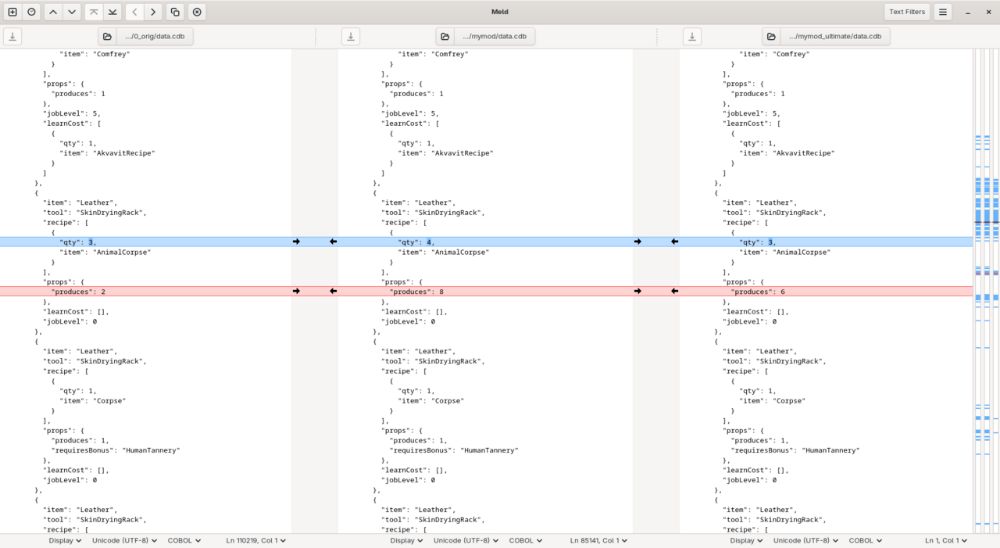This screenshot has height=548, width=1000.
Task: Open Text Filters menu button
Action: tap(907, 12)
